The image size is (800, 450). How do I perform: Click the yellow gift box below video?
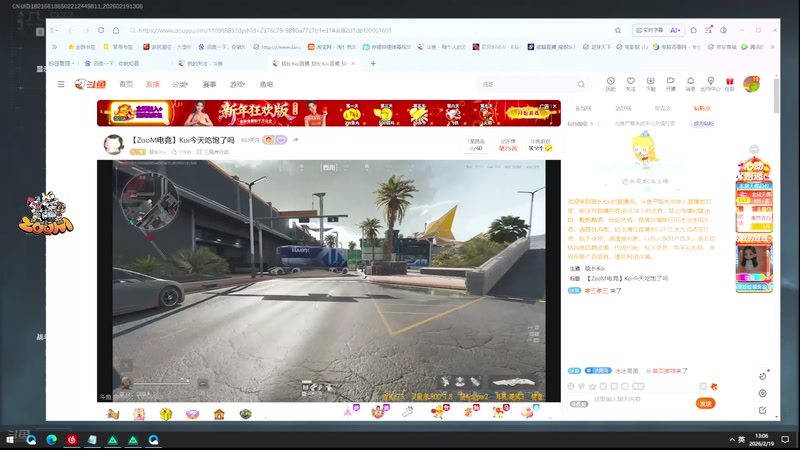coord(166,414)
